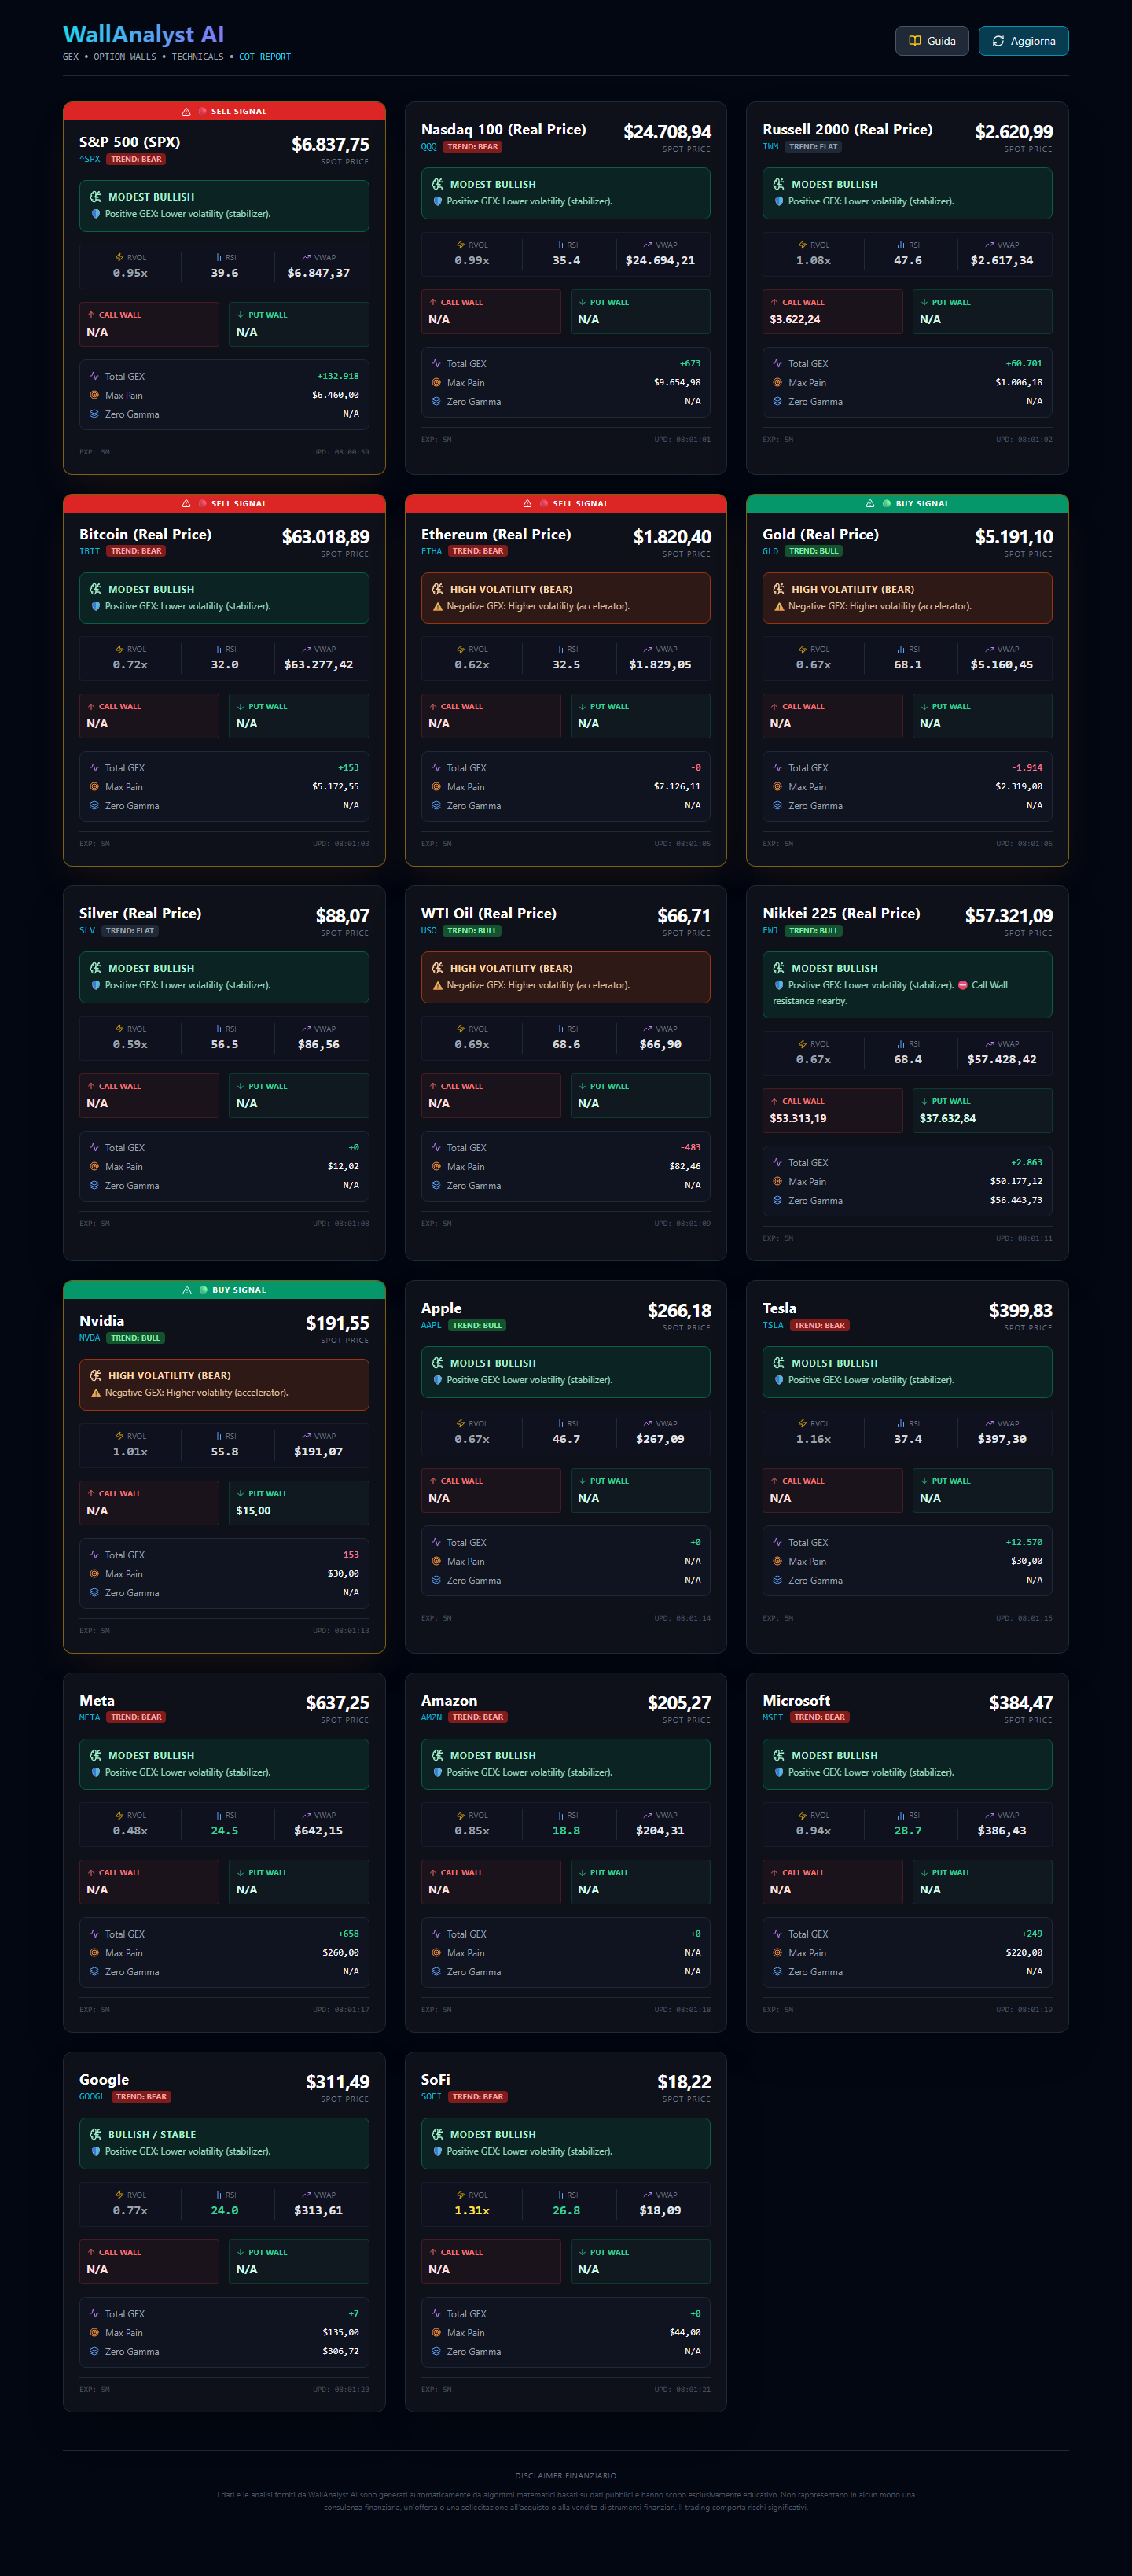Click the RSI bar chart icon in Bitcoin card
Screen dimensions: 1132x2576
click(217, 649)
